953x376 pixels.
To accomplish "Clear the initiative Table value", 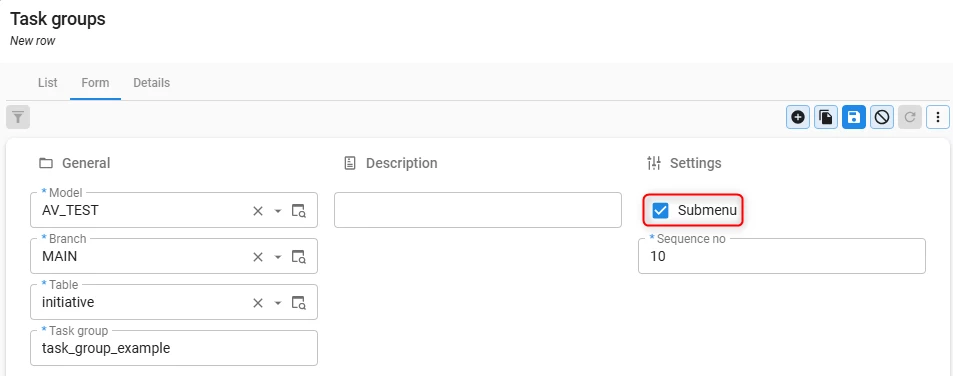I will pyautogui.click(x=258, y=303).
